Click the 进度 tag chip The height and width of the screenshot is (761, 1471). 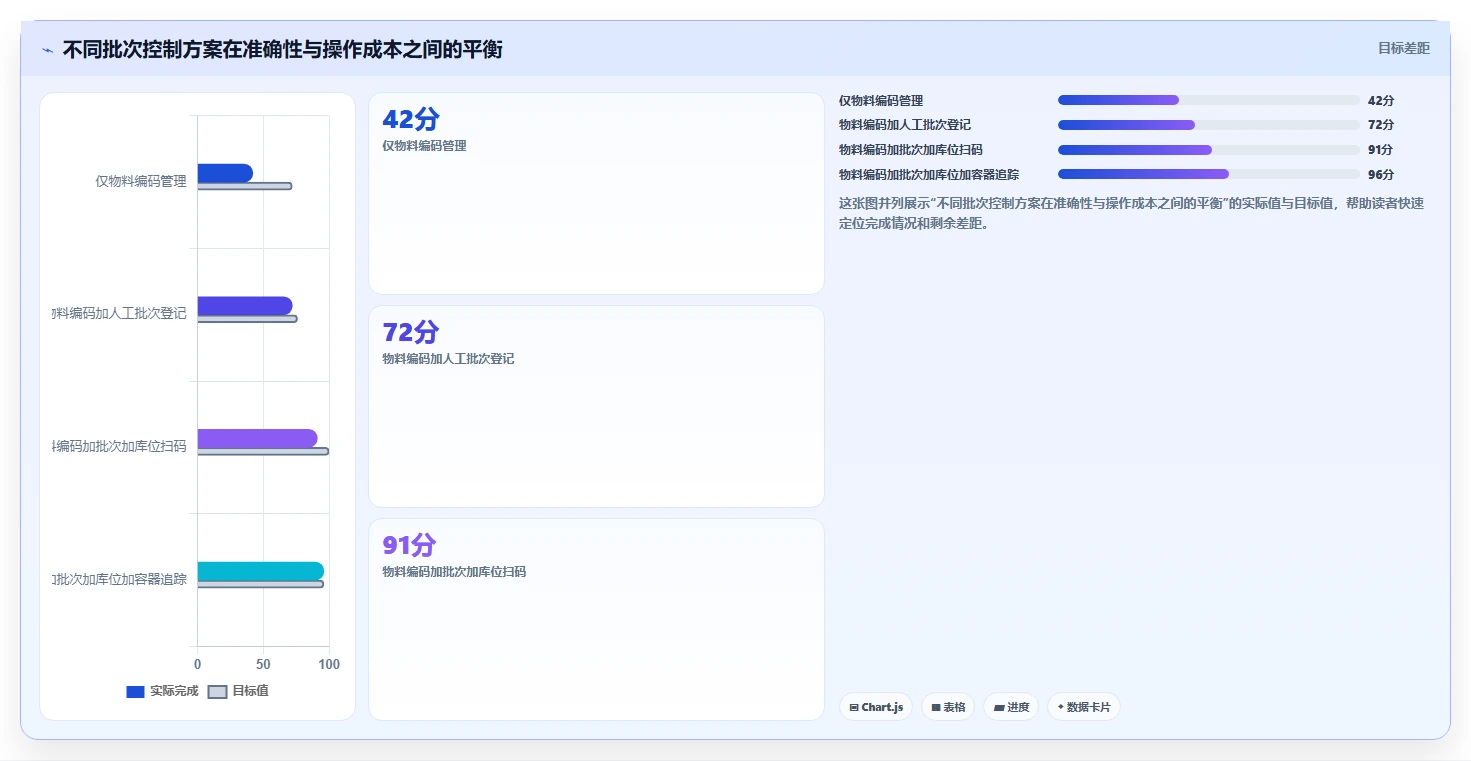[1011, 707]
